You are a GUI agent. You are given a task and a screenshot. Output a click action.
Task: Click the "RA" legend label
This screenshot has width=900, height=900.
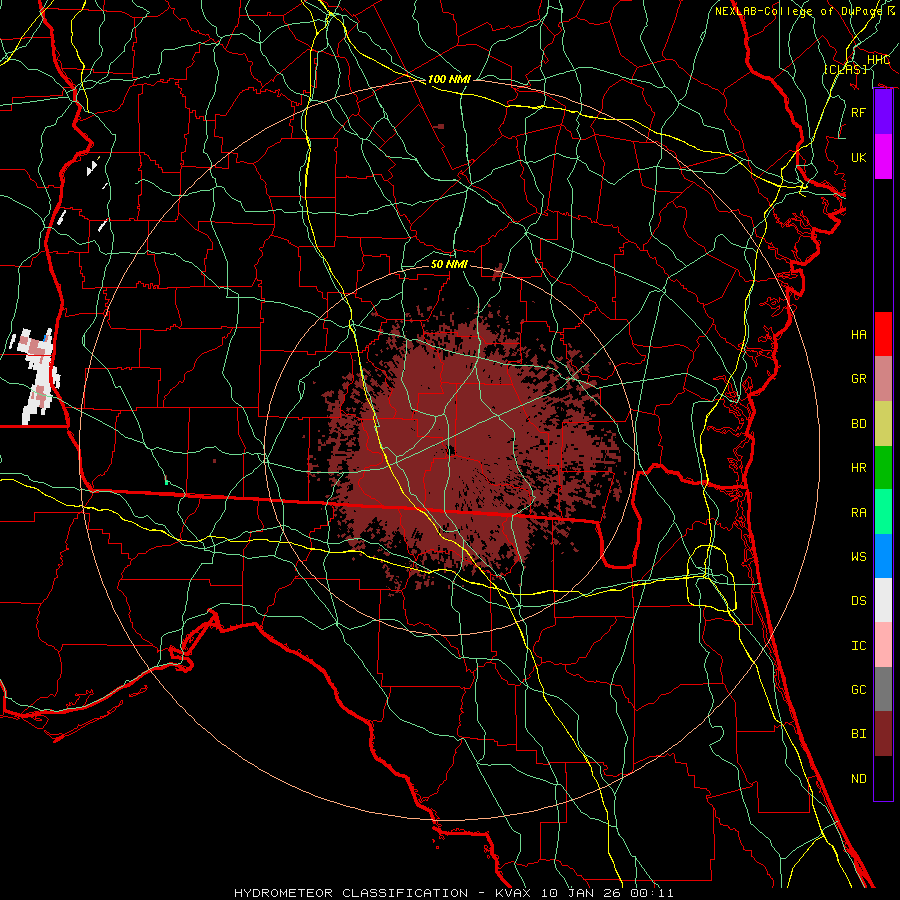tap(859, 513)
